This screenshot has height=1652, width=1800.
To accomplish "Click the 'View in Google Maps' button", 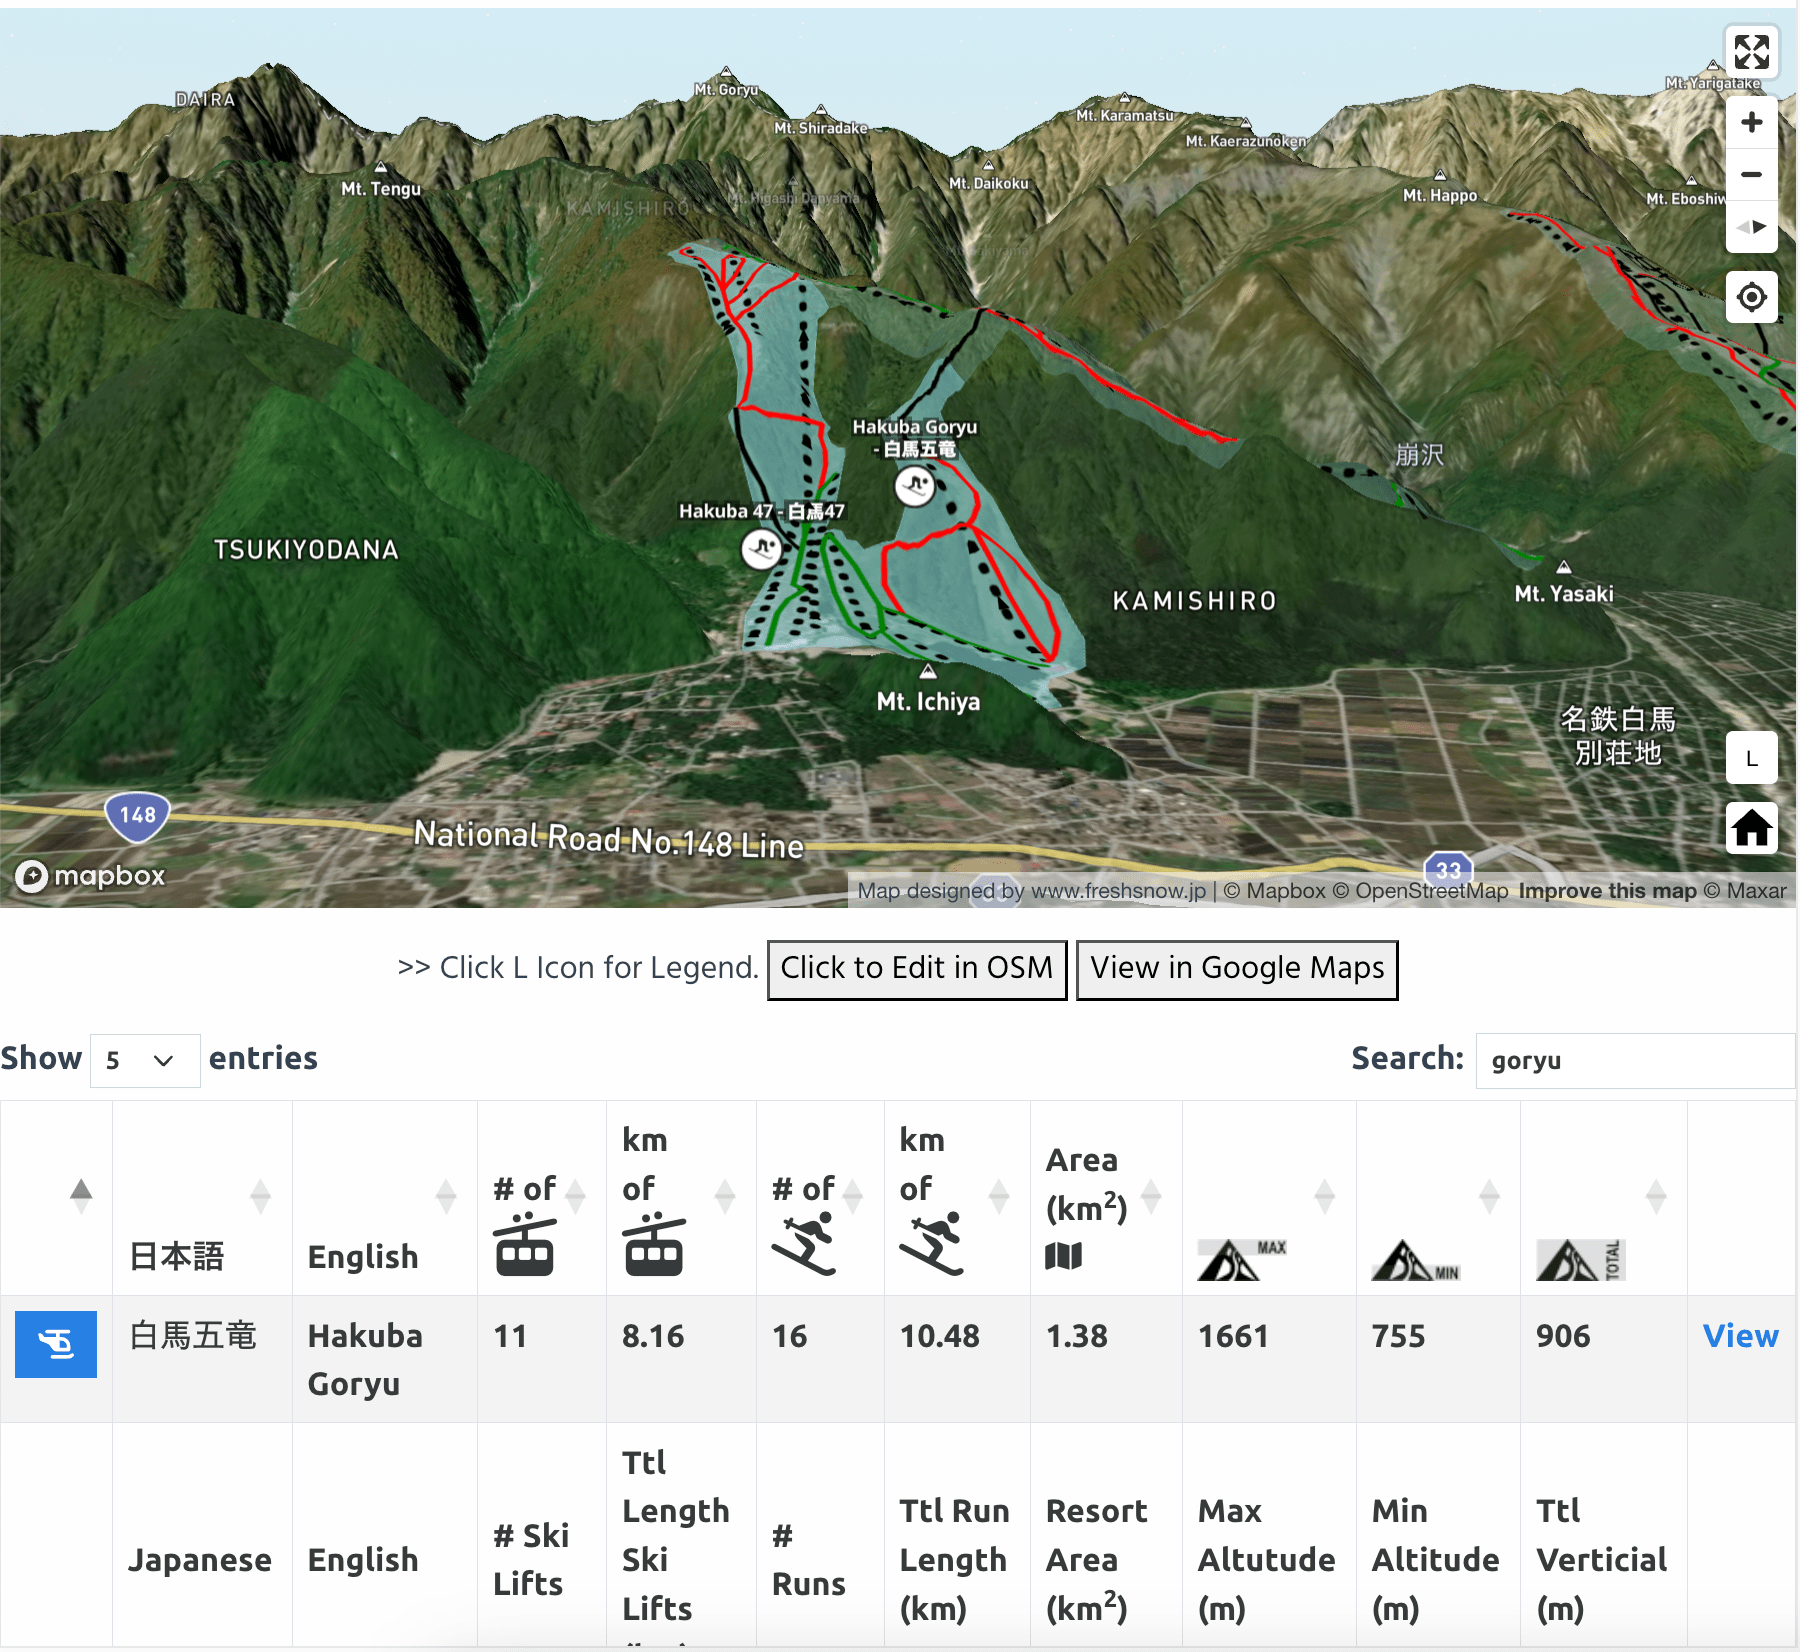I will [x=1237, y=968].
